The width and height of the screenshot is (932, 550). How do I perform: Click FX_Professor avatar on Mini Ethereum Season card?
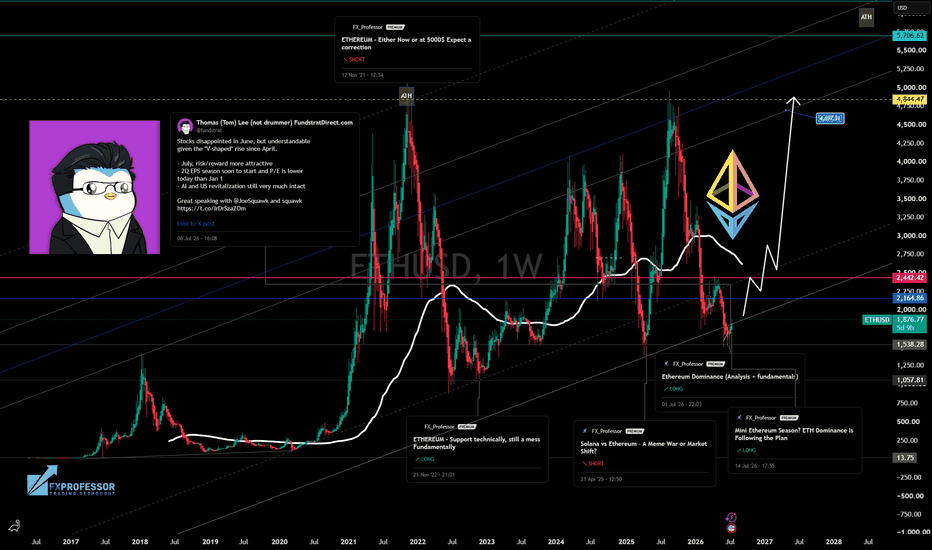(739, 418)
